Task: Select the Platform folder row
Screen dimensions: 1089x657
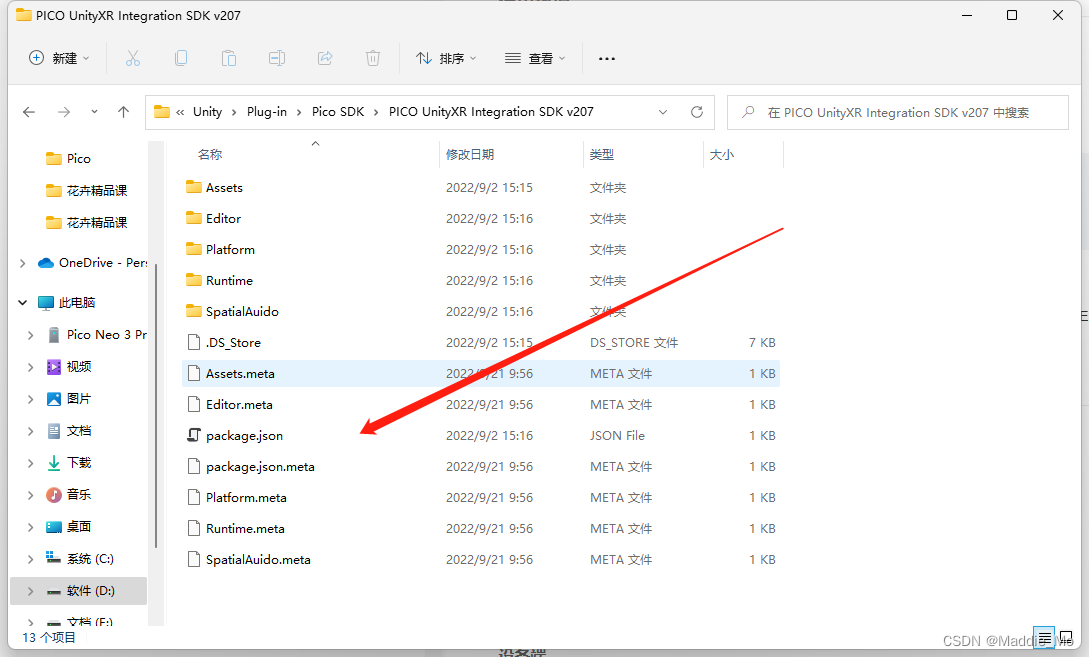Action: point(481,249)
